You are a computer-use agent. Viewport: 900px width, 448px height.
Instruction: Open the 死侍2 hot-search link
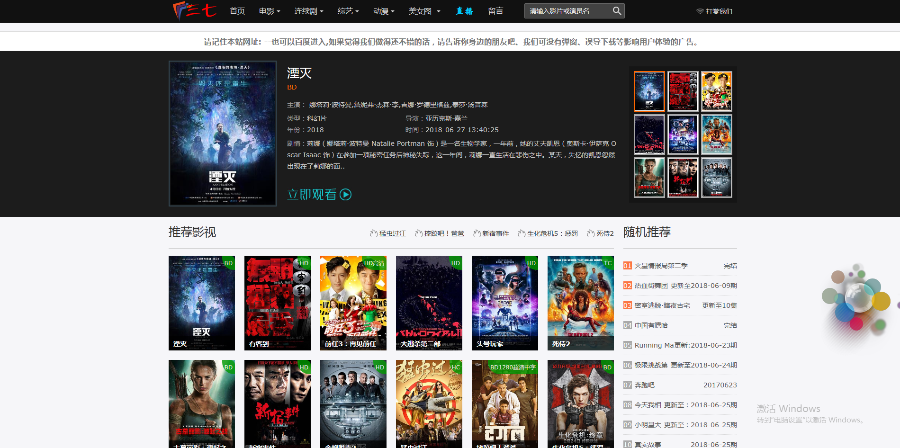click(x=605, y=233)
